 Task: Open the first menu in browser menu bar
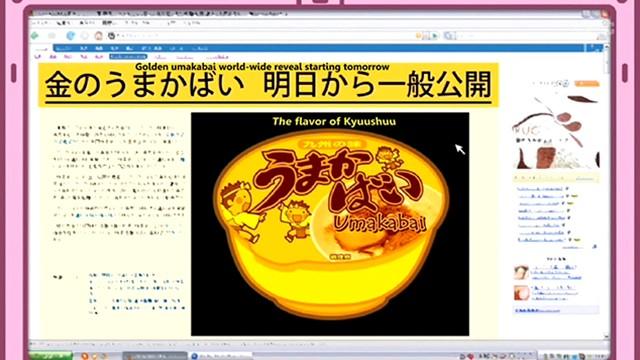click(41, 22)
